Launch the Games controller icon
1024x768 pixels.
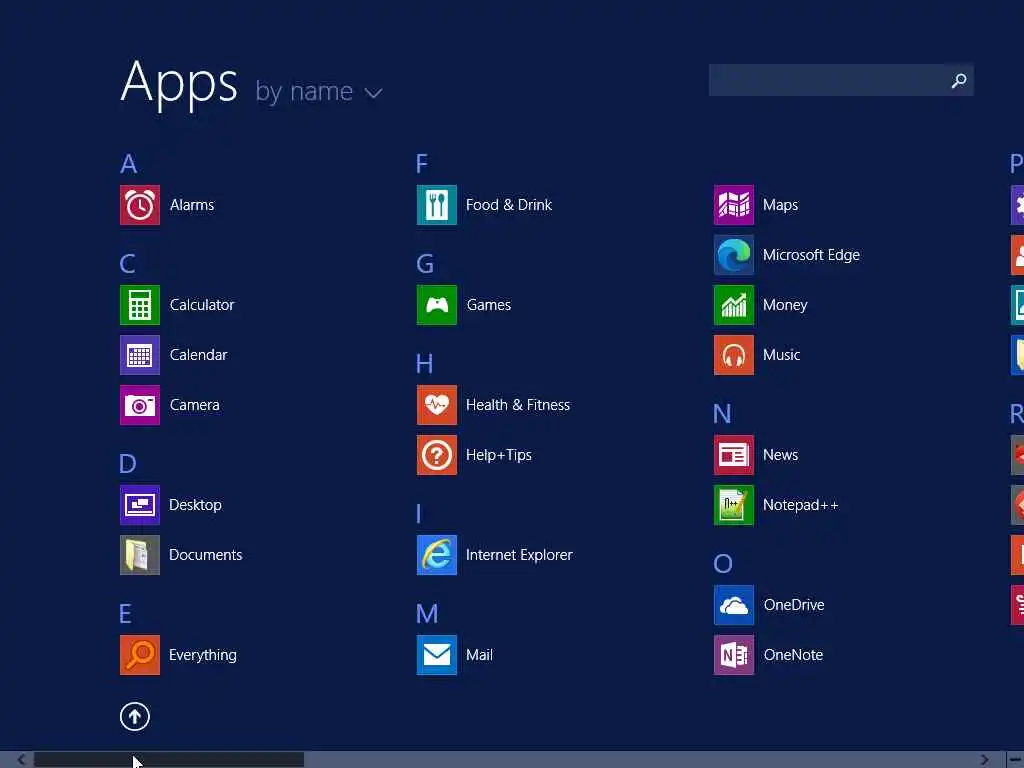pyautogui.click(x=437, y=305)
